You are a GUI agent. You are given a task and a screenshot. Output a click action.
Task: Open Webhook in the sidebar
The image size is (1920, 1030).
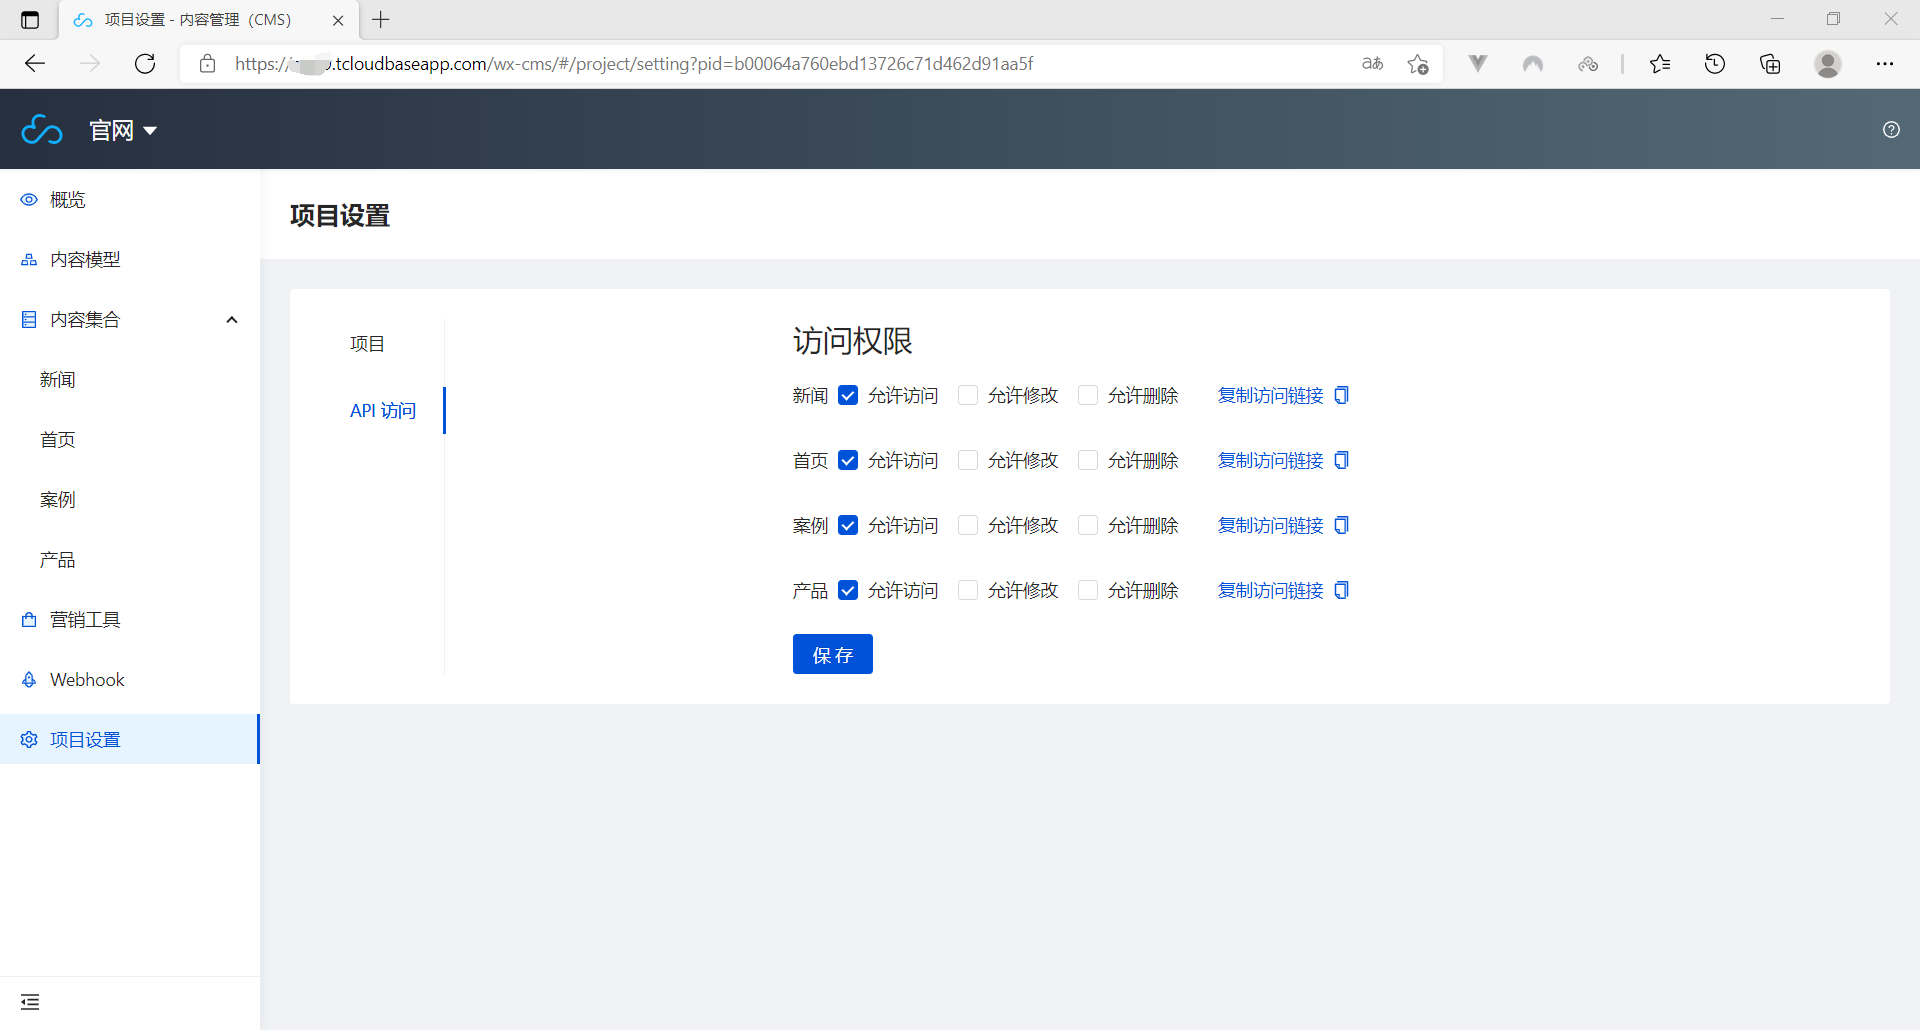point(87,680)
